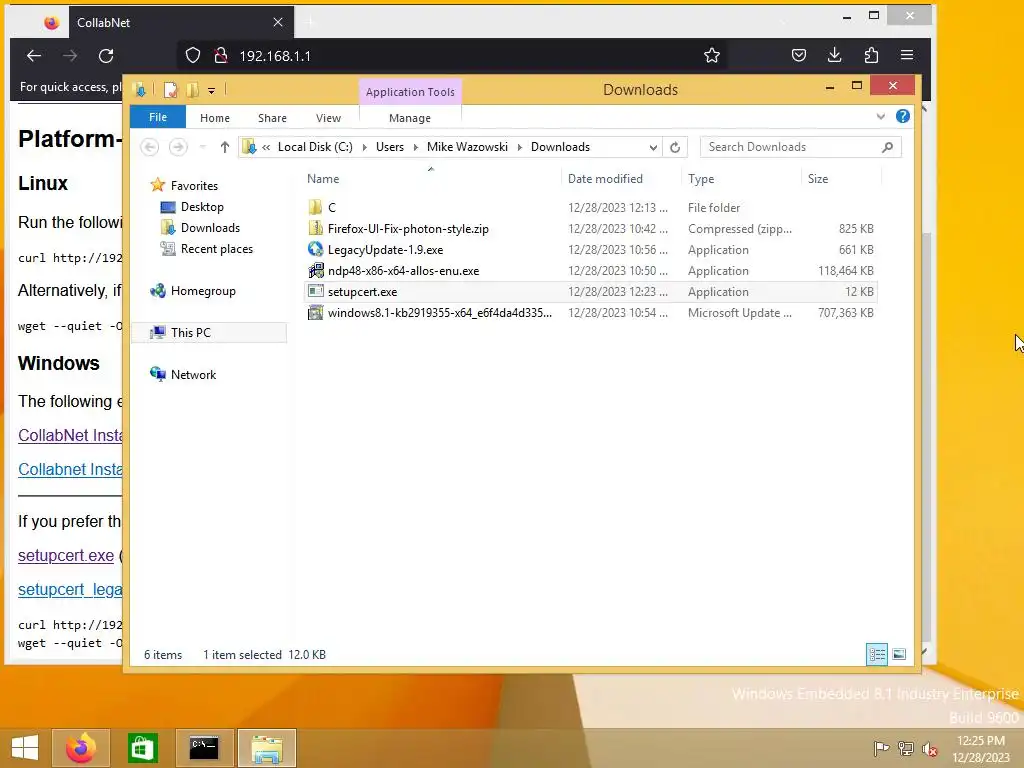Switch to the Share ribbon tab
Screen dimensions: 1024x768
(x=272, y=118)
